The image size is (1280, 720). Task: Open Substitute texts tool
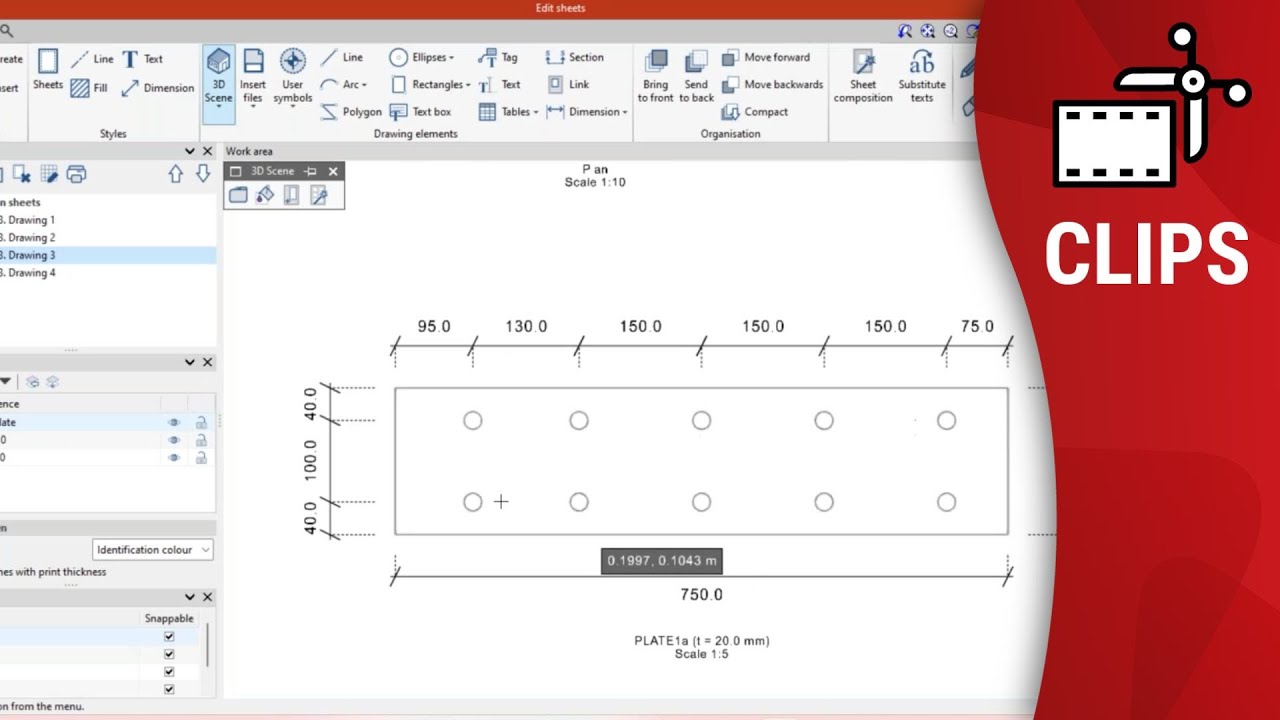[922, 76]
